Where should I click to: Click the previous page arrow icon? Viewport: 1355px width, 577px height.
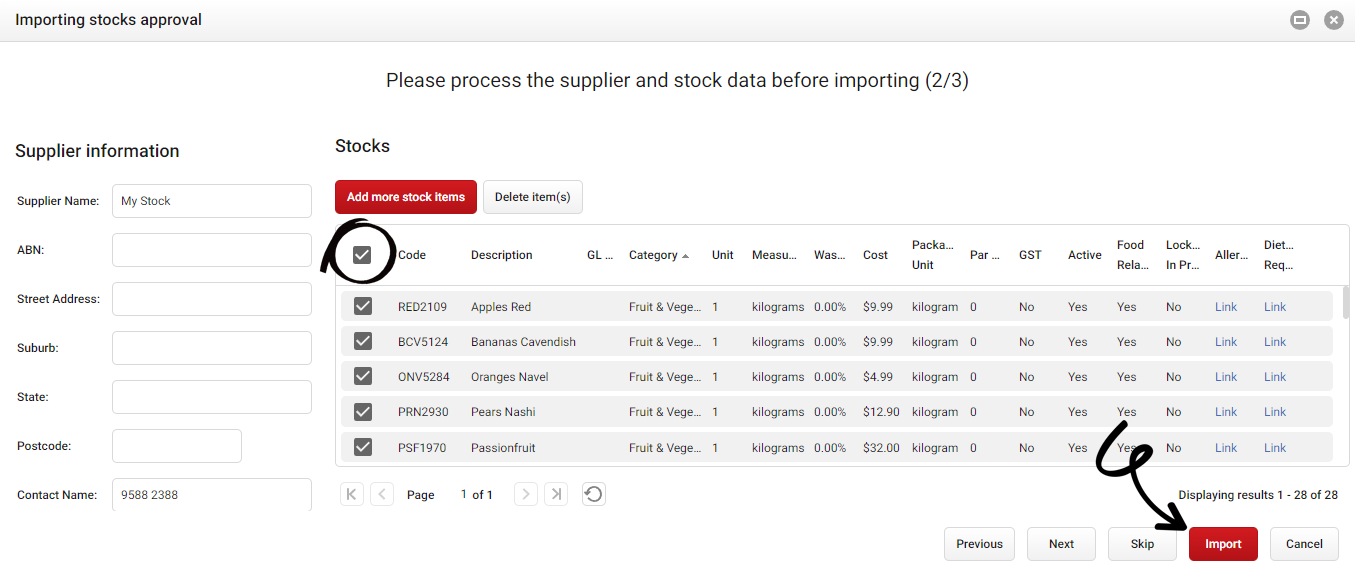coord(381,493)
